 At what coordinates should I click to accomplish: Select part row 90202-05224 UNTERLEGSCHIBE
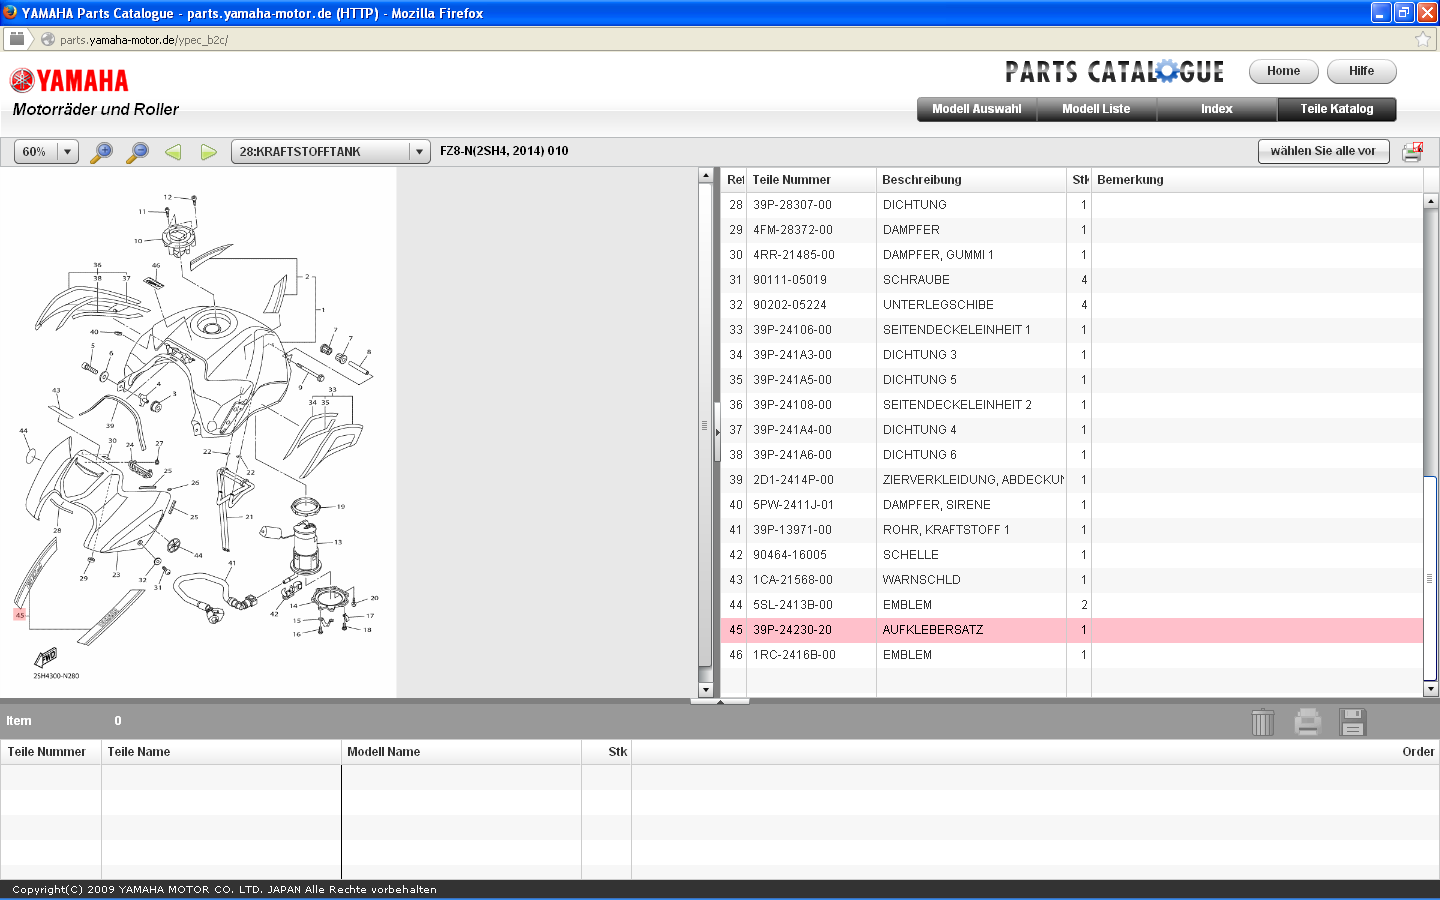pyautogui.click(x=1071, y=305)
